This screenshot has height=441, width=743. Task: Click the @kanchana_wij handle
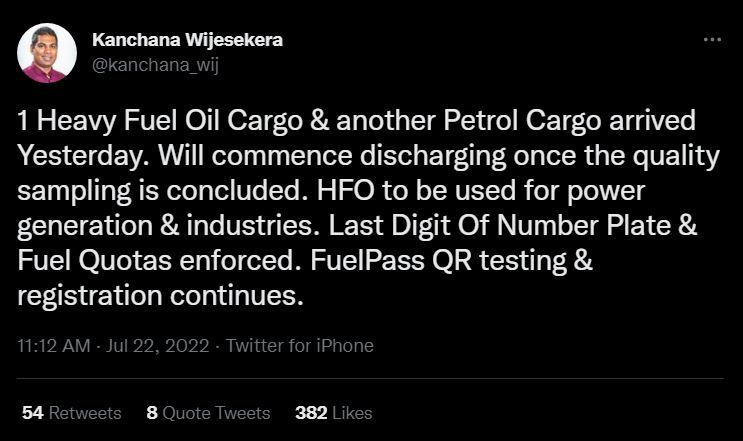[x=155, y=65]
